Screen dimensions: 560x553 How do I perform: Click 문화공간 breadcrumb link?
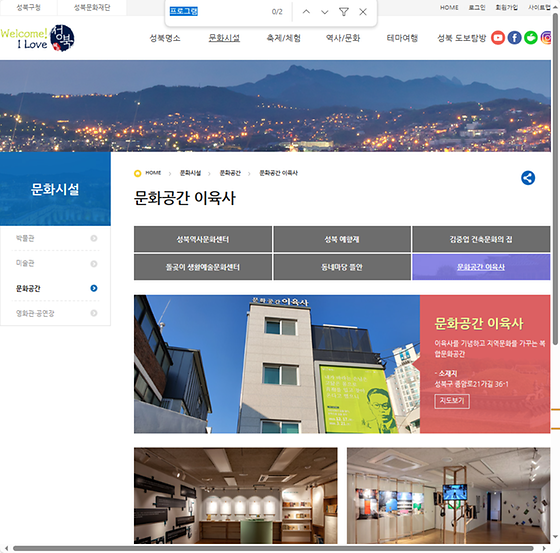230,173
